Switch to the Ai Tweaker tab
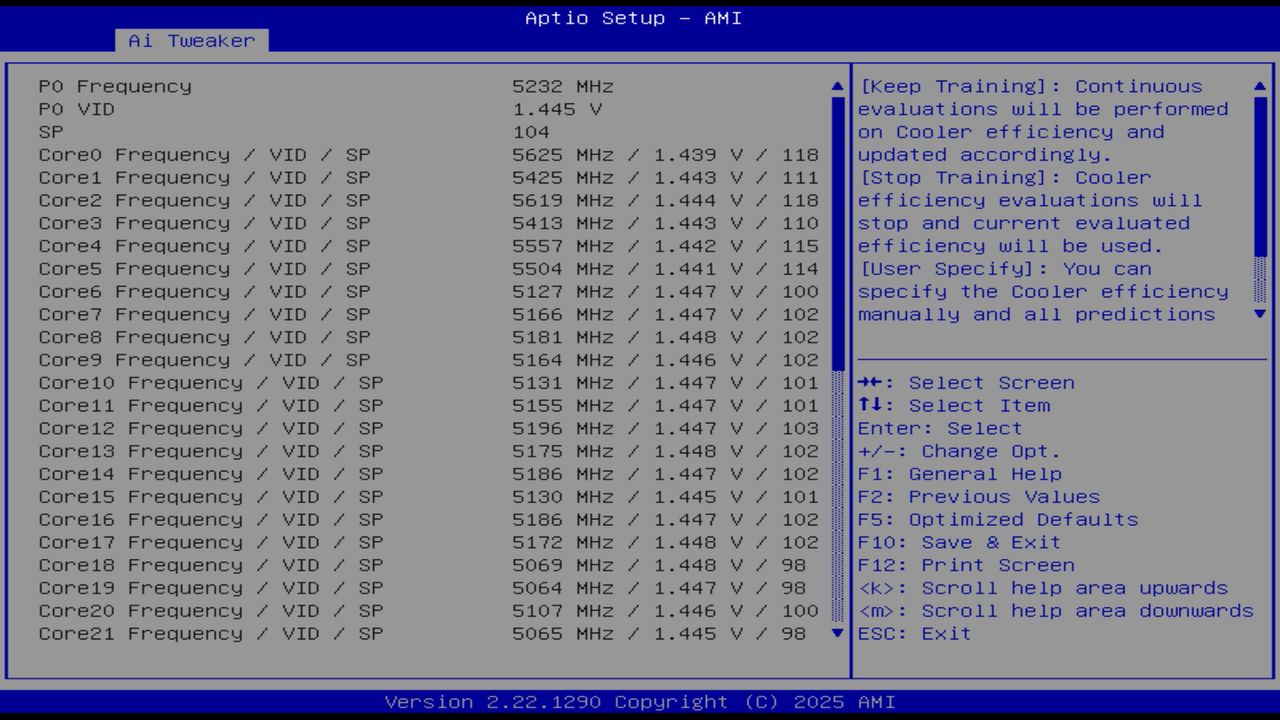The width and height of the screenshot is (1280, 720). pos(194,41)
